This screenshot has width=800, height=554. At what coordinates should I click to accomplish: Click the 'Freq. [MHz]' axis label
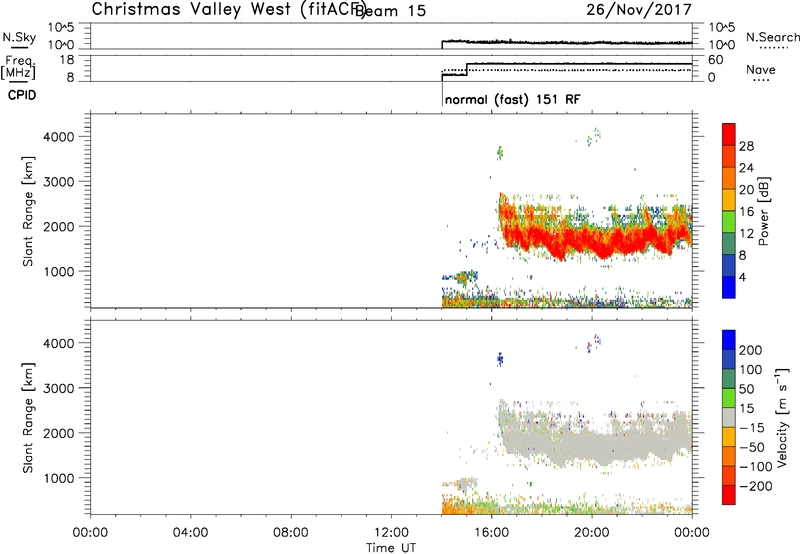(x=18, y=67)
